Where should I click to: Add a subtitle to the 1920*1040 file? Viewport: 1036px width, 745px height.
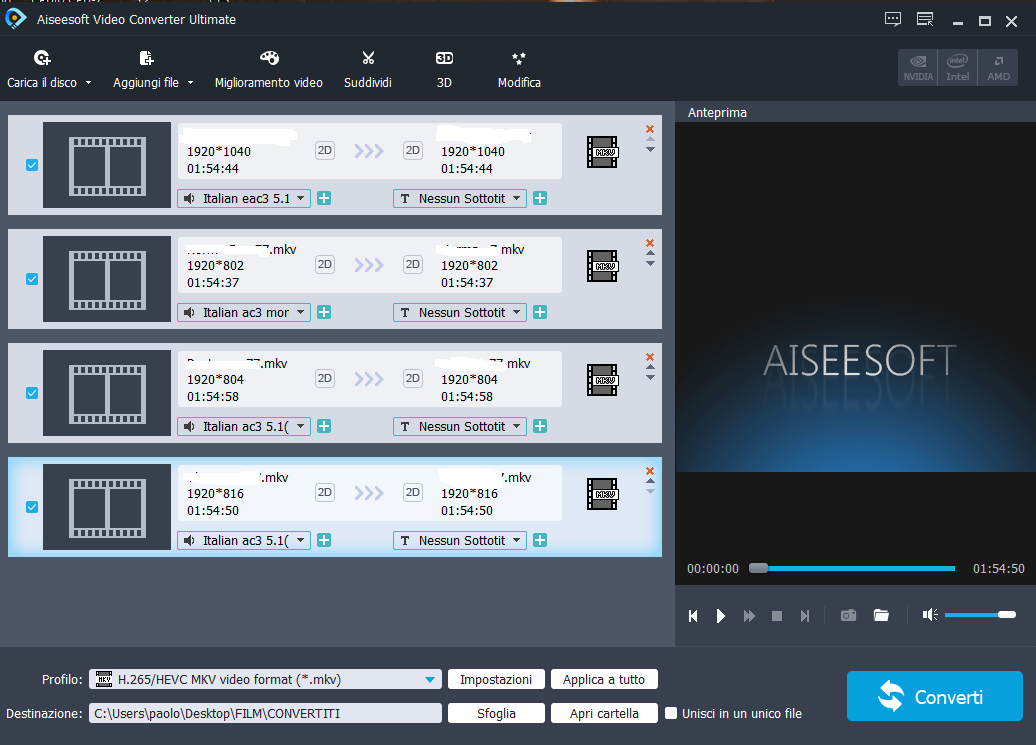pyautogui.click(x=540, y=198)
